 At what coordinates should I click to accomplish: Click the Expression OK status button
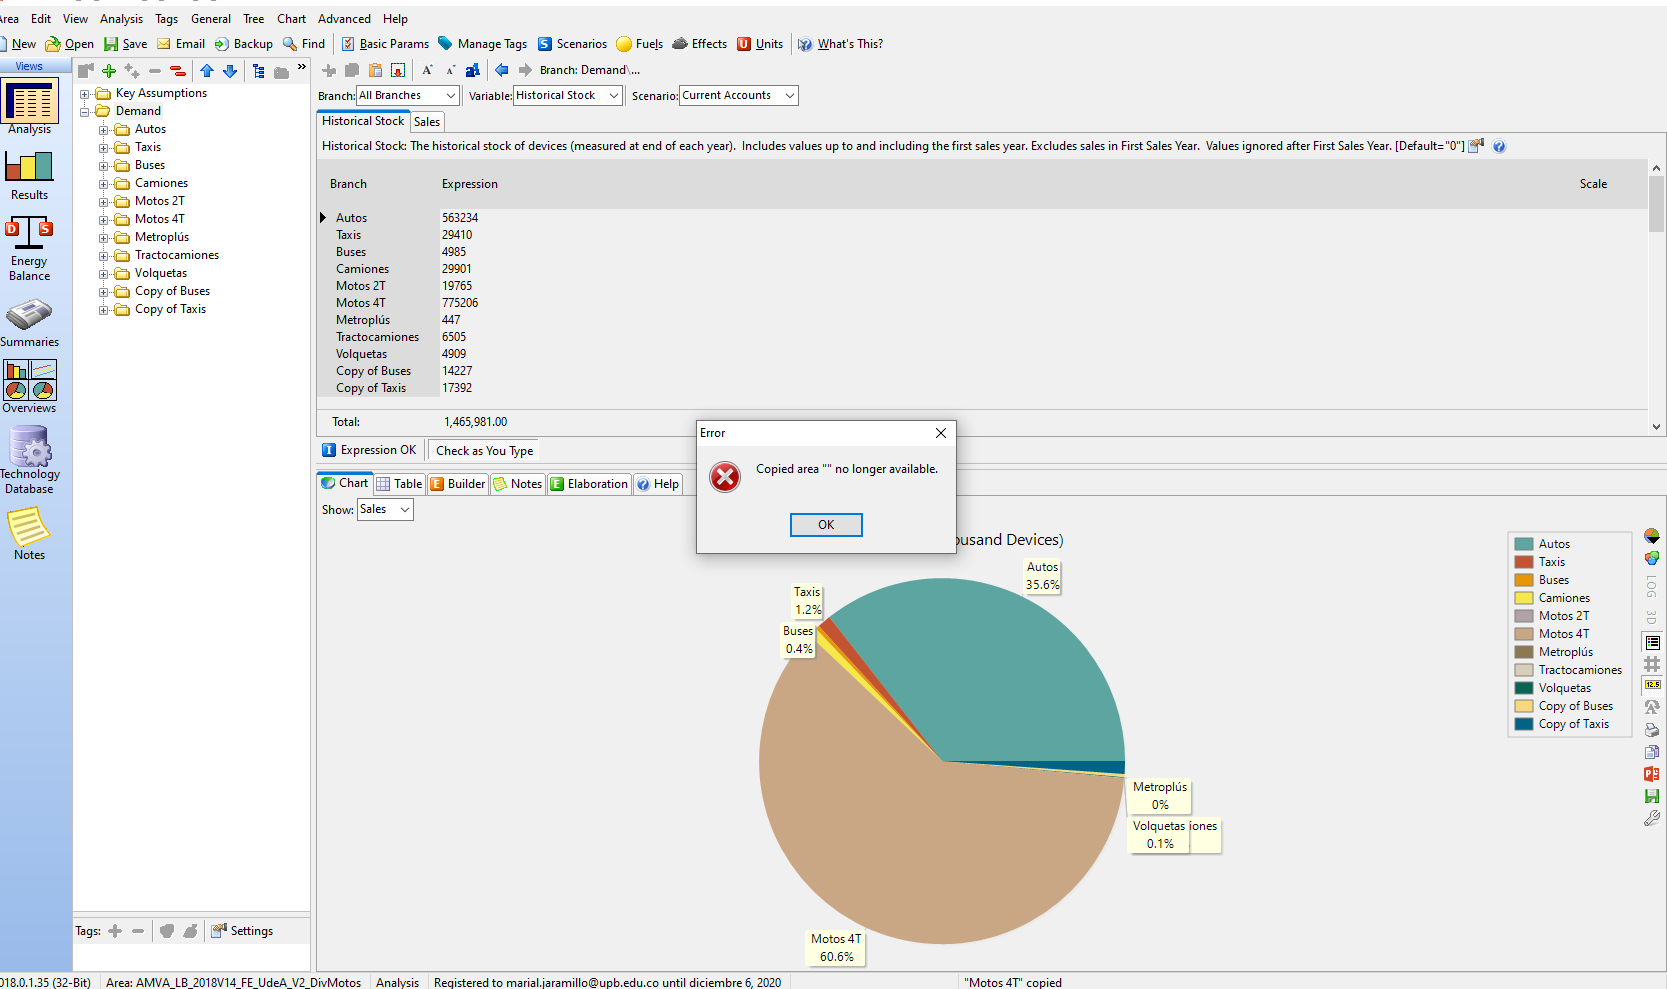tap(370, 450)
